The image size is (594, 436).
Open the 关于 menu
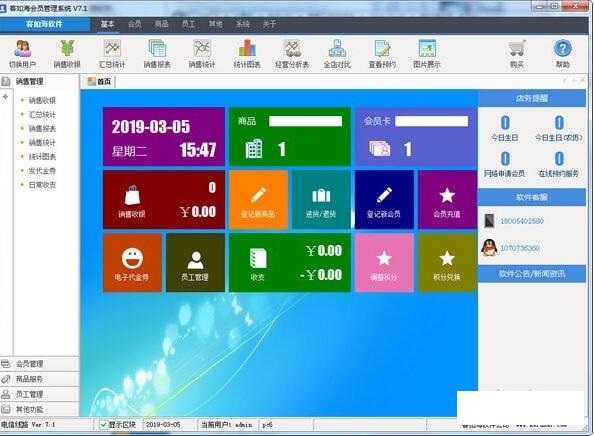(269, 24)
